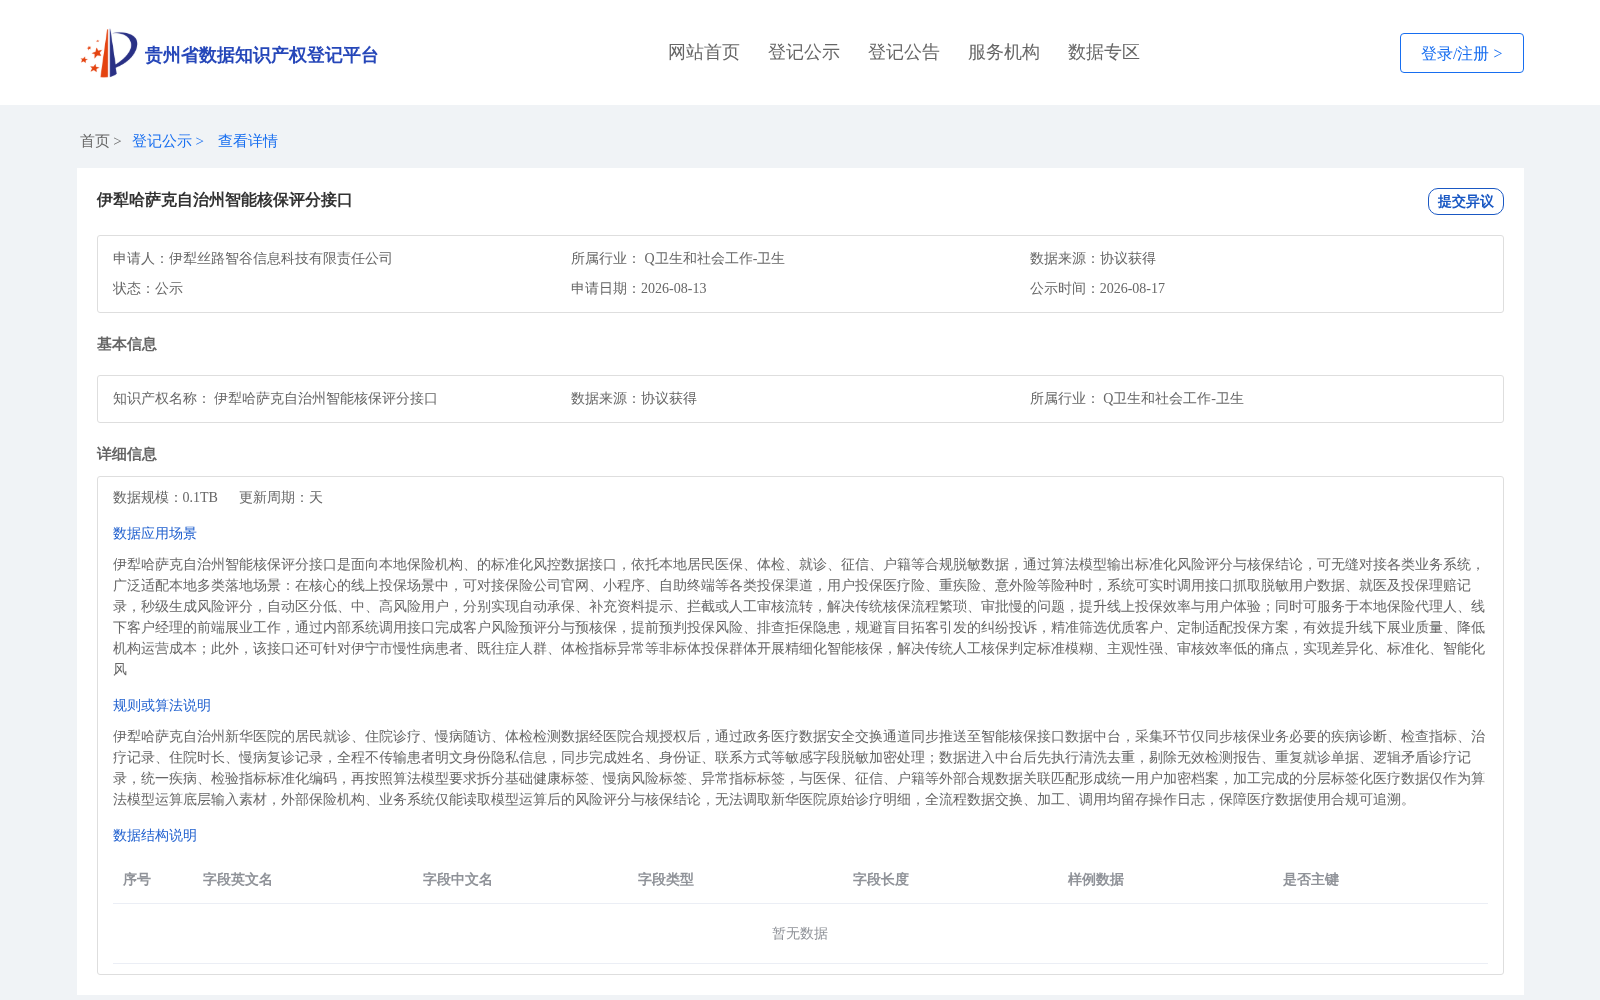Click 查看详情 breadcrumb
Image resolution: width=1600 pixels, height=1000 pixels.
click(248, 141)
